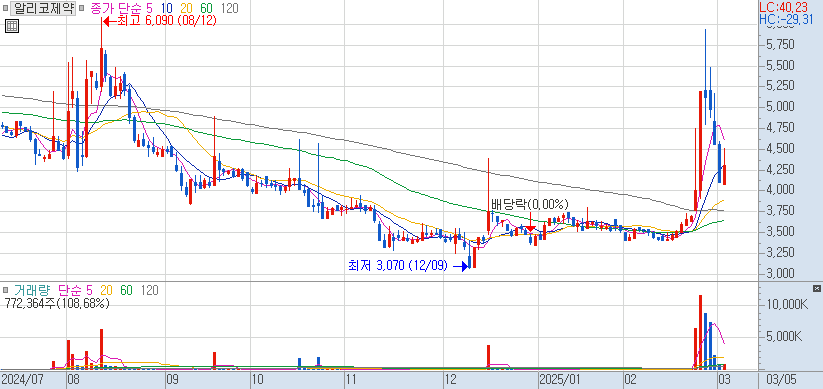
Task: Click the 3,500 price axis label
Action: [x=779, y=232]
